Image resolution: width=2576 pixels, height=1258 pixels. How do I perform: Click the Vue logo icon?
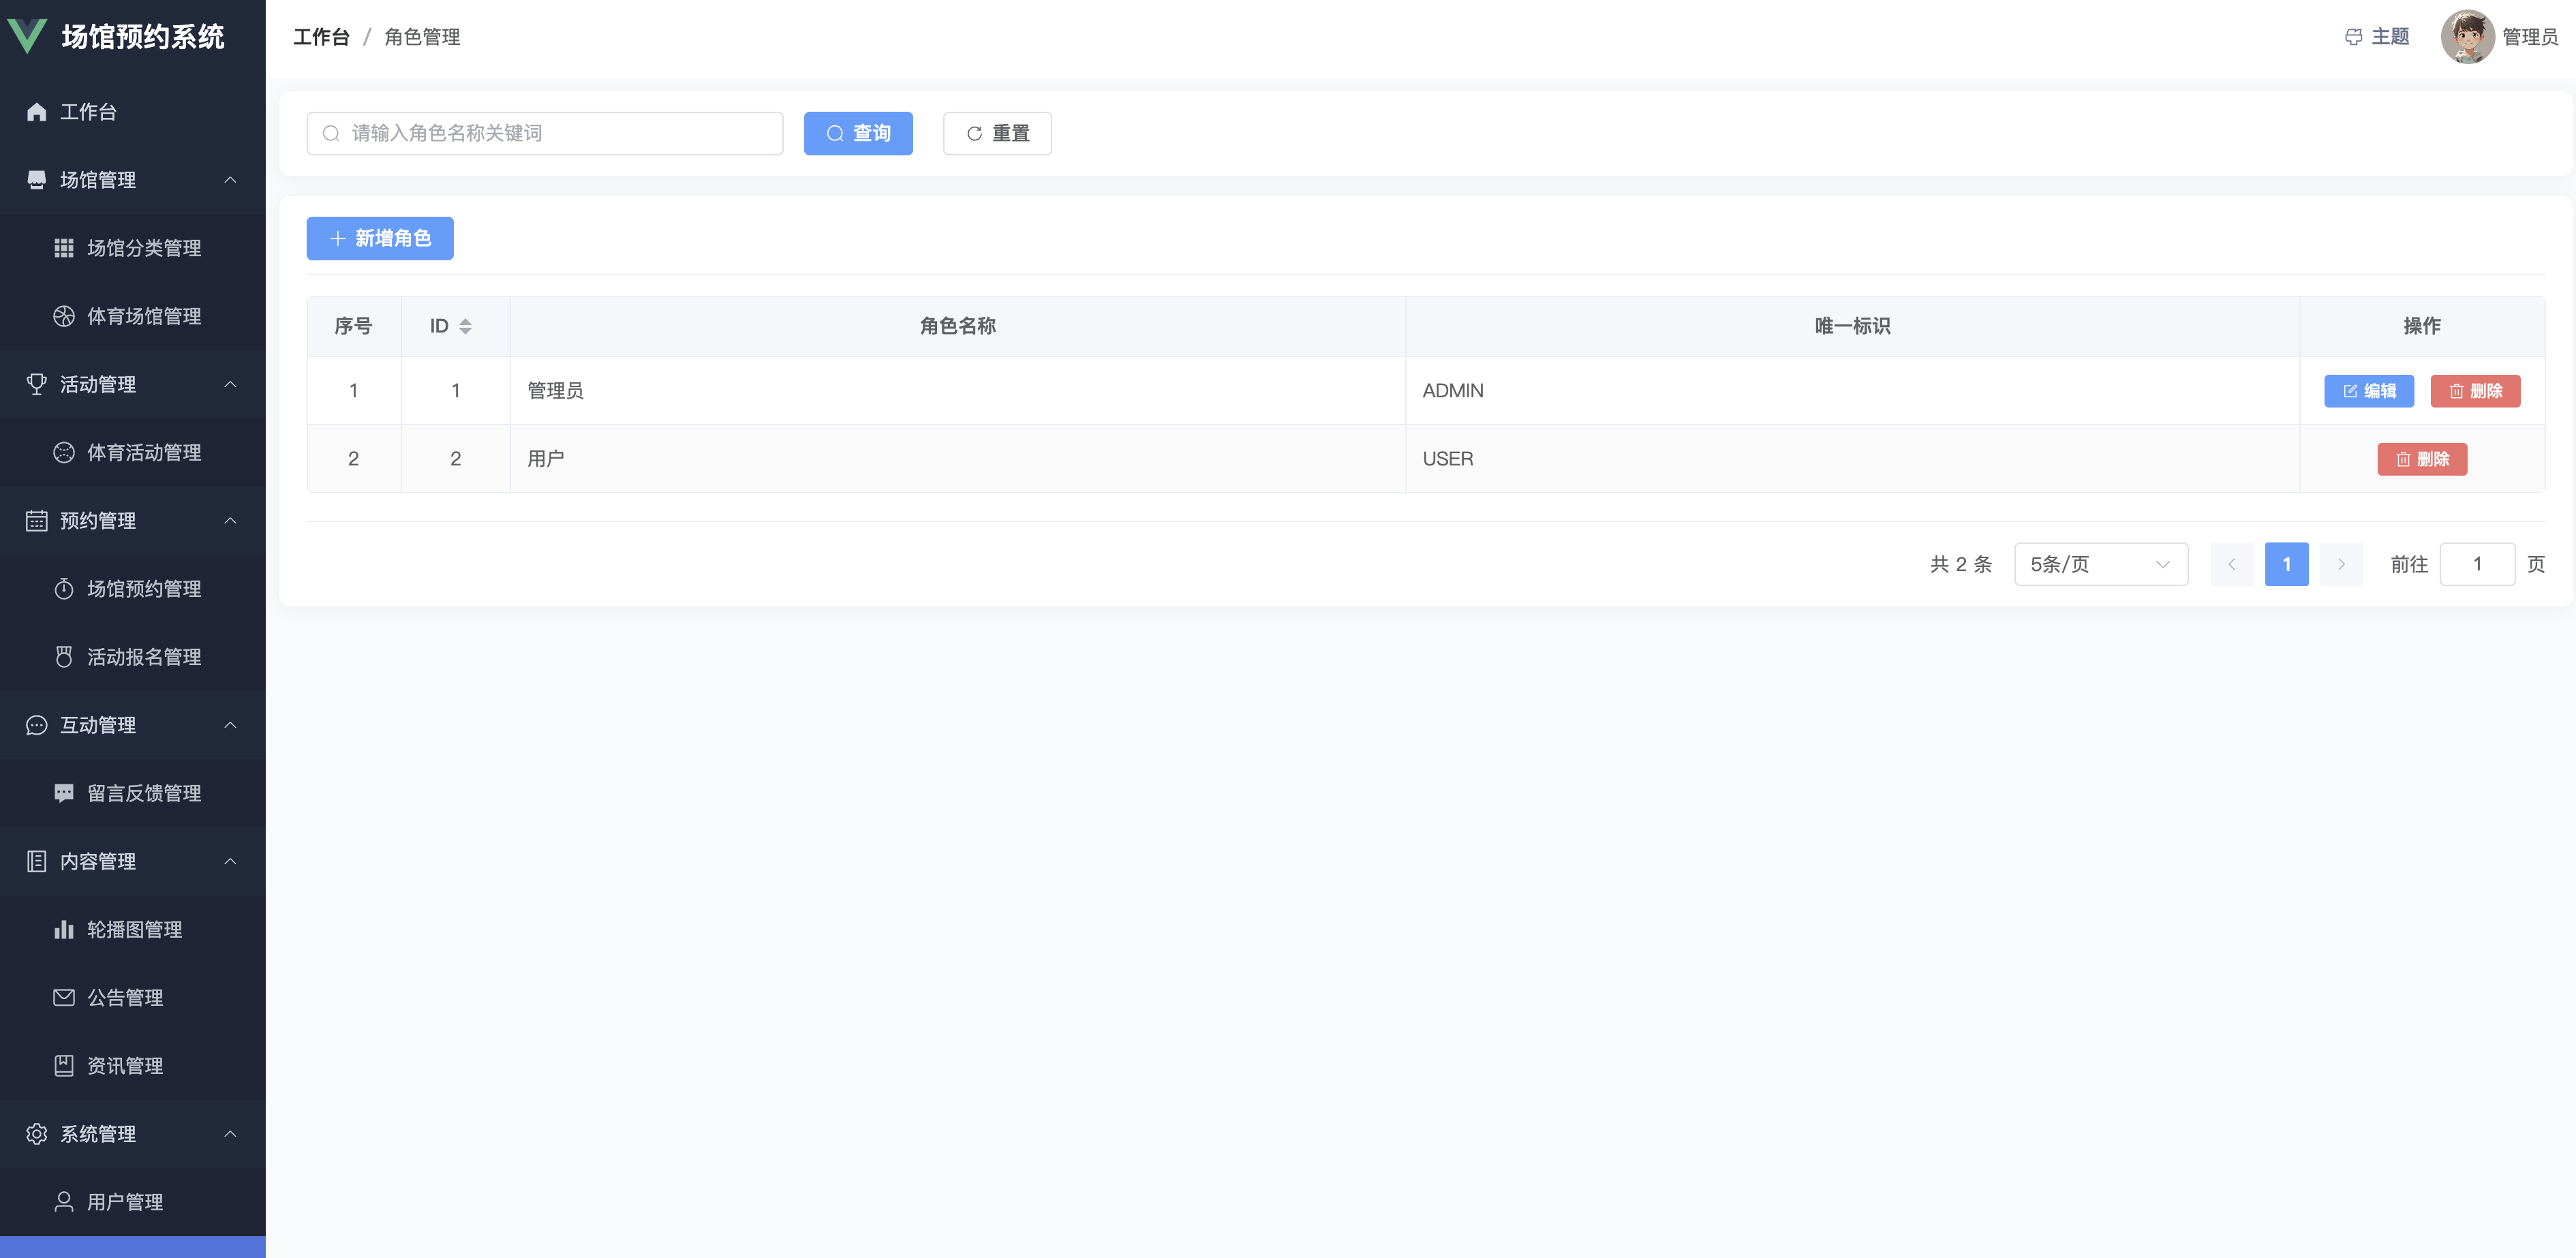tap(27, 36)
